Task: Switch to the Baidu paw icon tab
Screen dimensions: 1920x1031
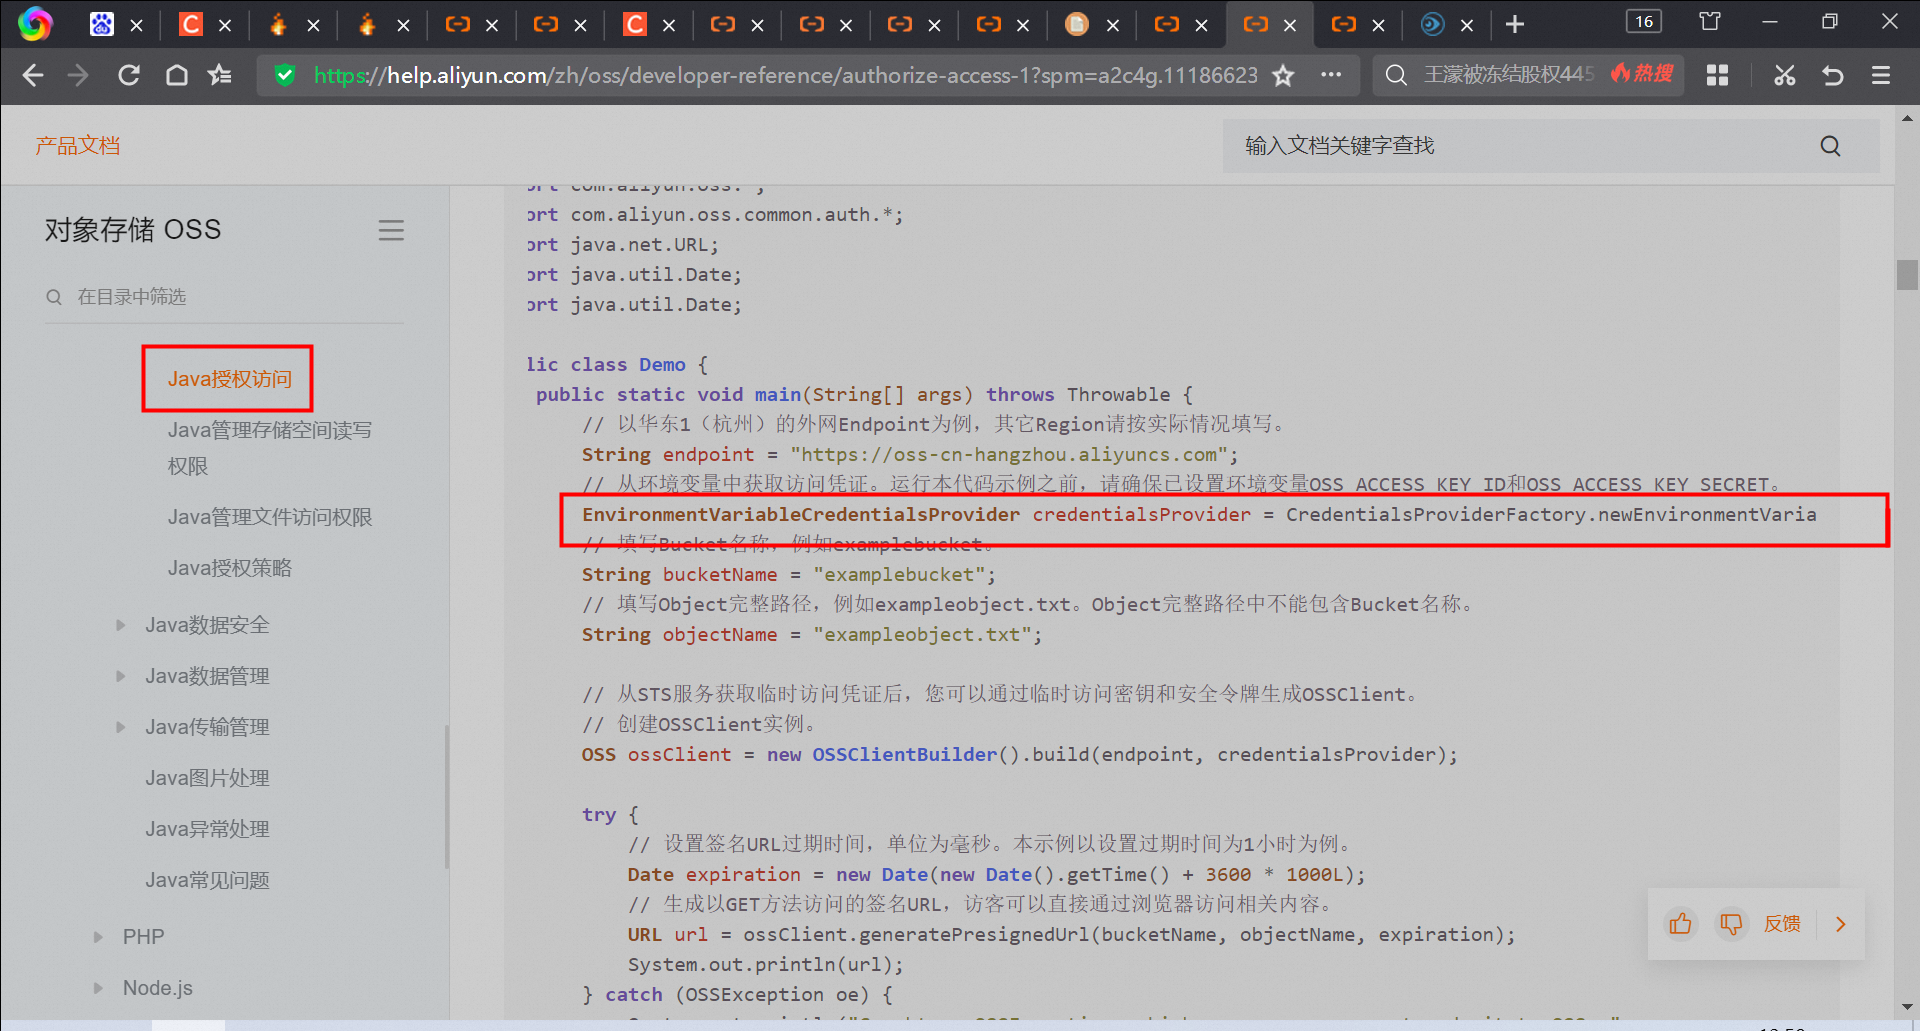Action: coord(102,24)
